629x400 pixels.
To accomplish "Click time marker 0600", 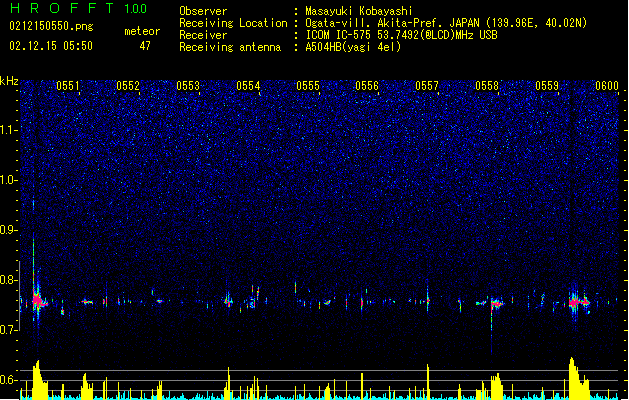I will pos(607,86).
